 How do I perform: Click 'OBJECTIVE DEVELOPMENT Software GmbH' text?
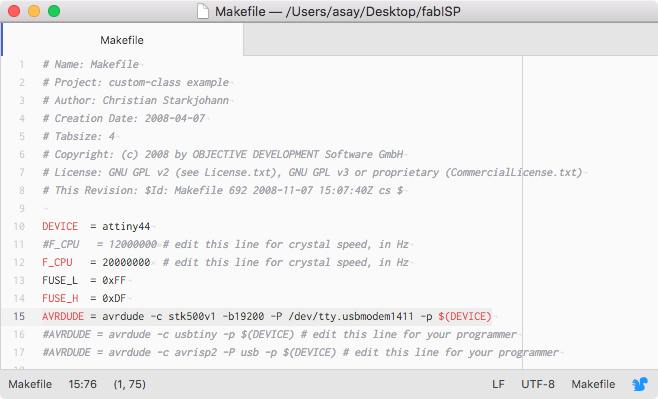click(298, 155)
